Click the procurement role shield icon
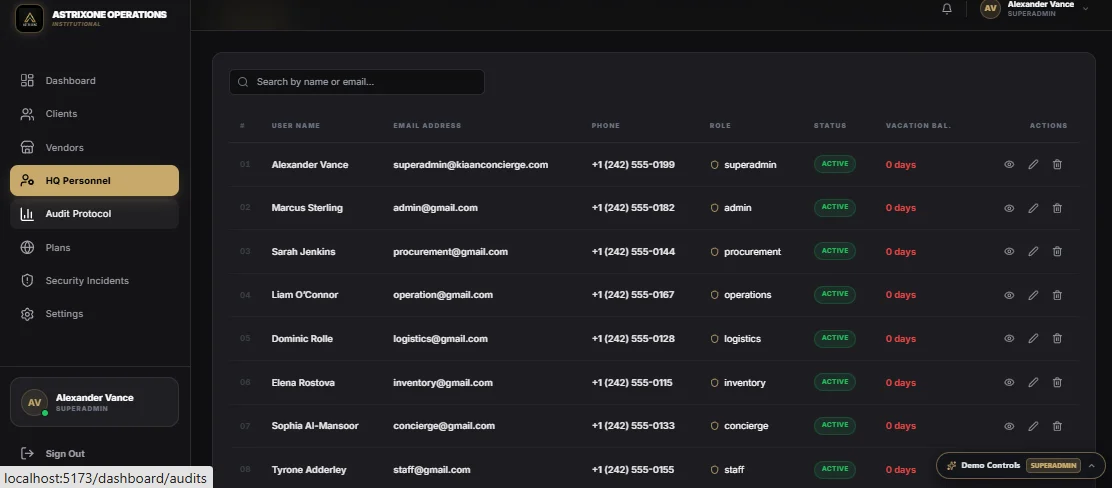The width and height of the screenshot is (1112, 488). click(x=715, y=252)
